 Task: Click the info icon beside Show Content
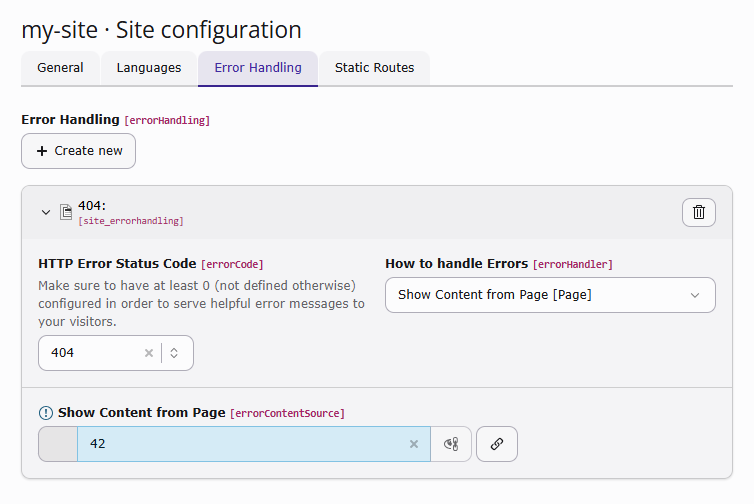coord(45,412)
